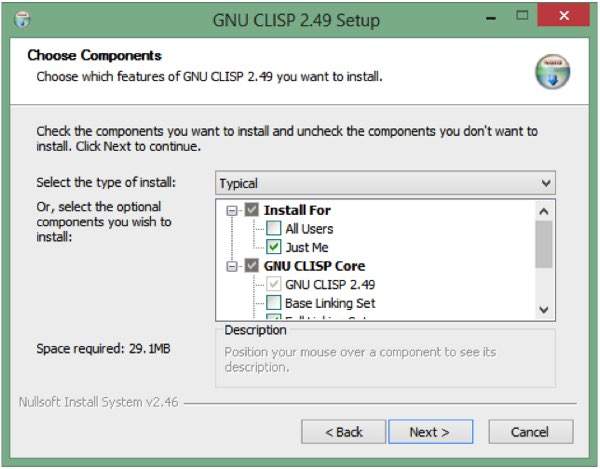Screen dimensions: 600x469
Task: Toggle the GNU CLISP 2.49 checkbox
Action: pos(274,284)
